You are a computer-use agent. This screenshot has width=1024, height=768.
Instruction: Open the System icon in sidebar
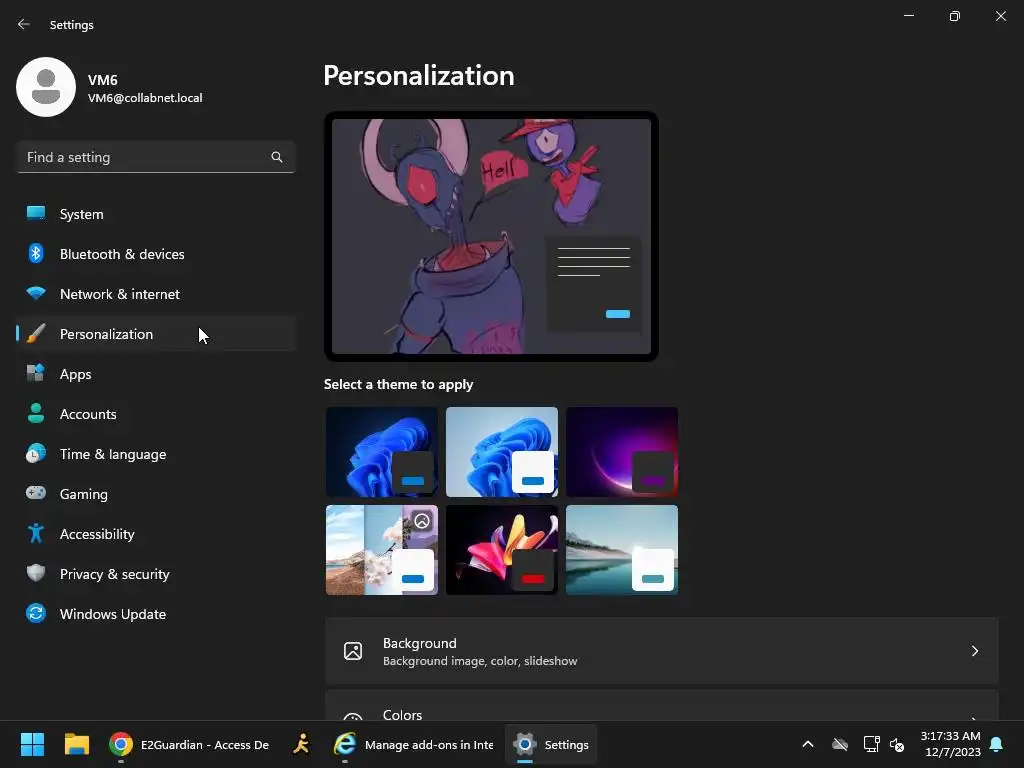point(36,213)
